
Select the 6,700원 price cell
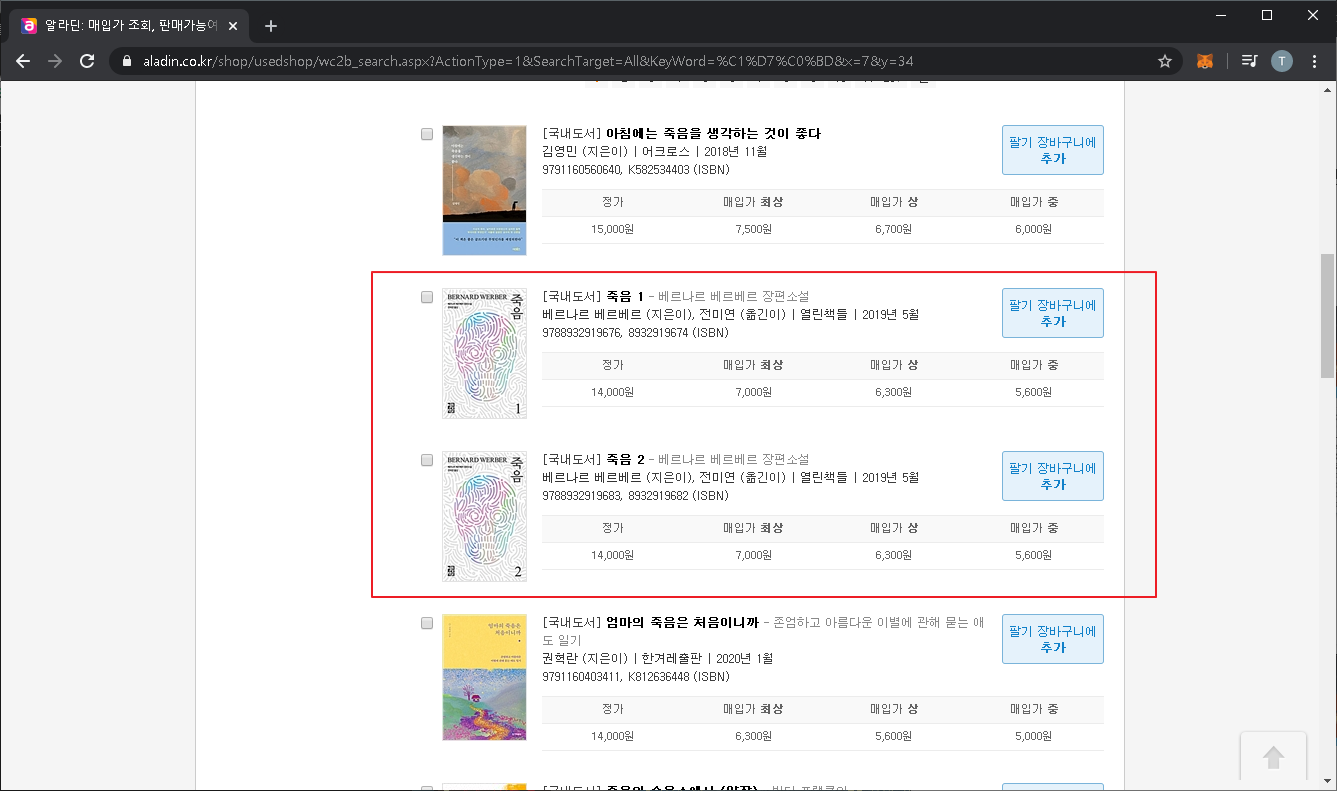pyautogui.click(x=893, y=229)
